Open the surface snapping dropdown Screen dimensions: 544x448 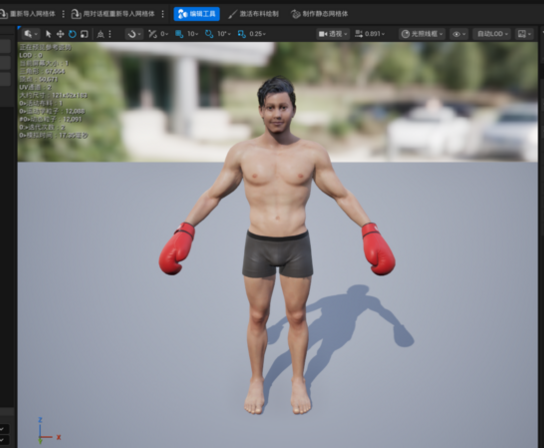pyautogui.click(x=134, y=34)
